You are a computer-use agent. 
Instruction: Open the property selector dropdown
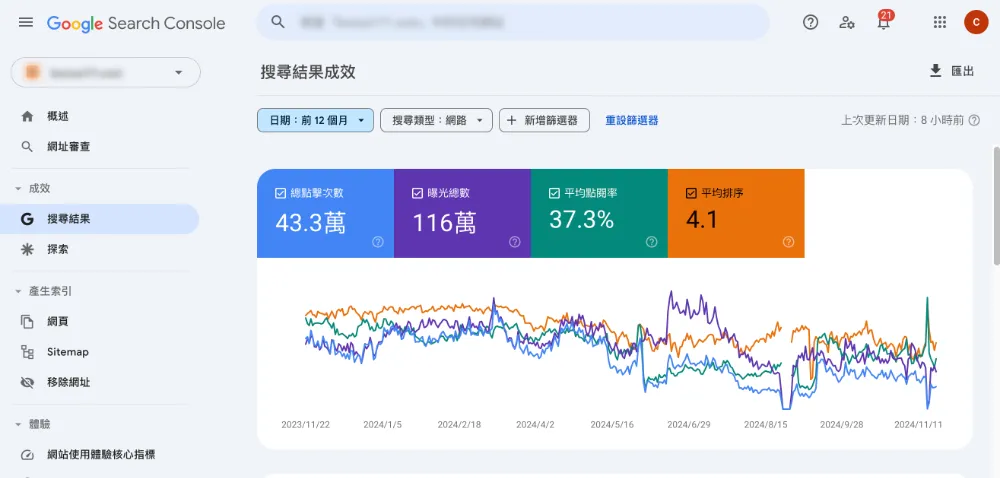pyautogui.click(x=106, y=72)
